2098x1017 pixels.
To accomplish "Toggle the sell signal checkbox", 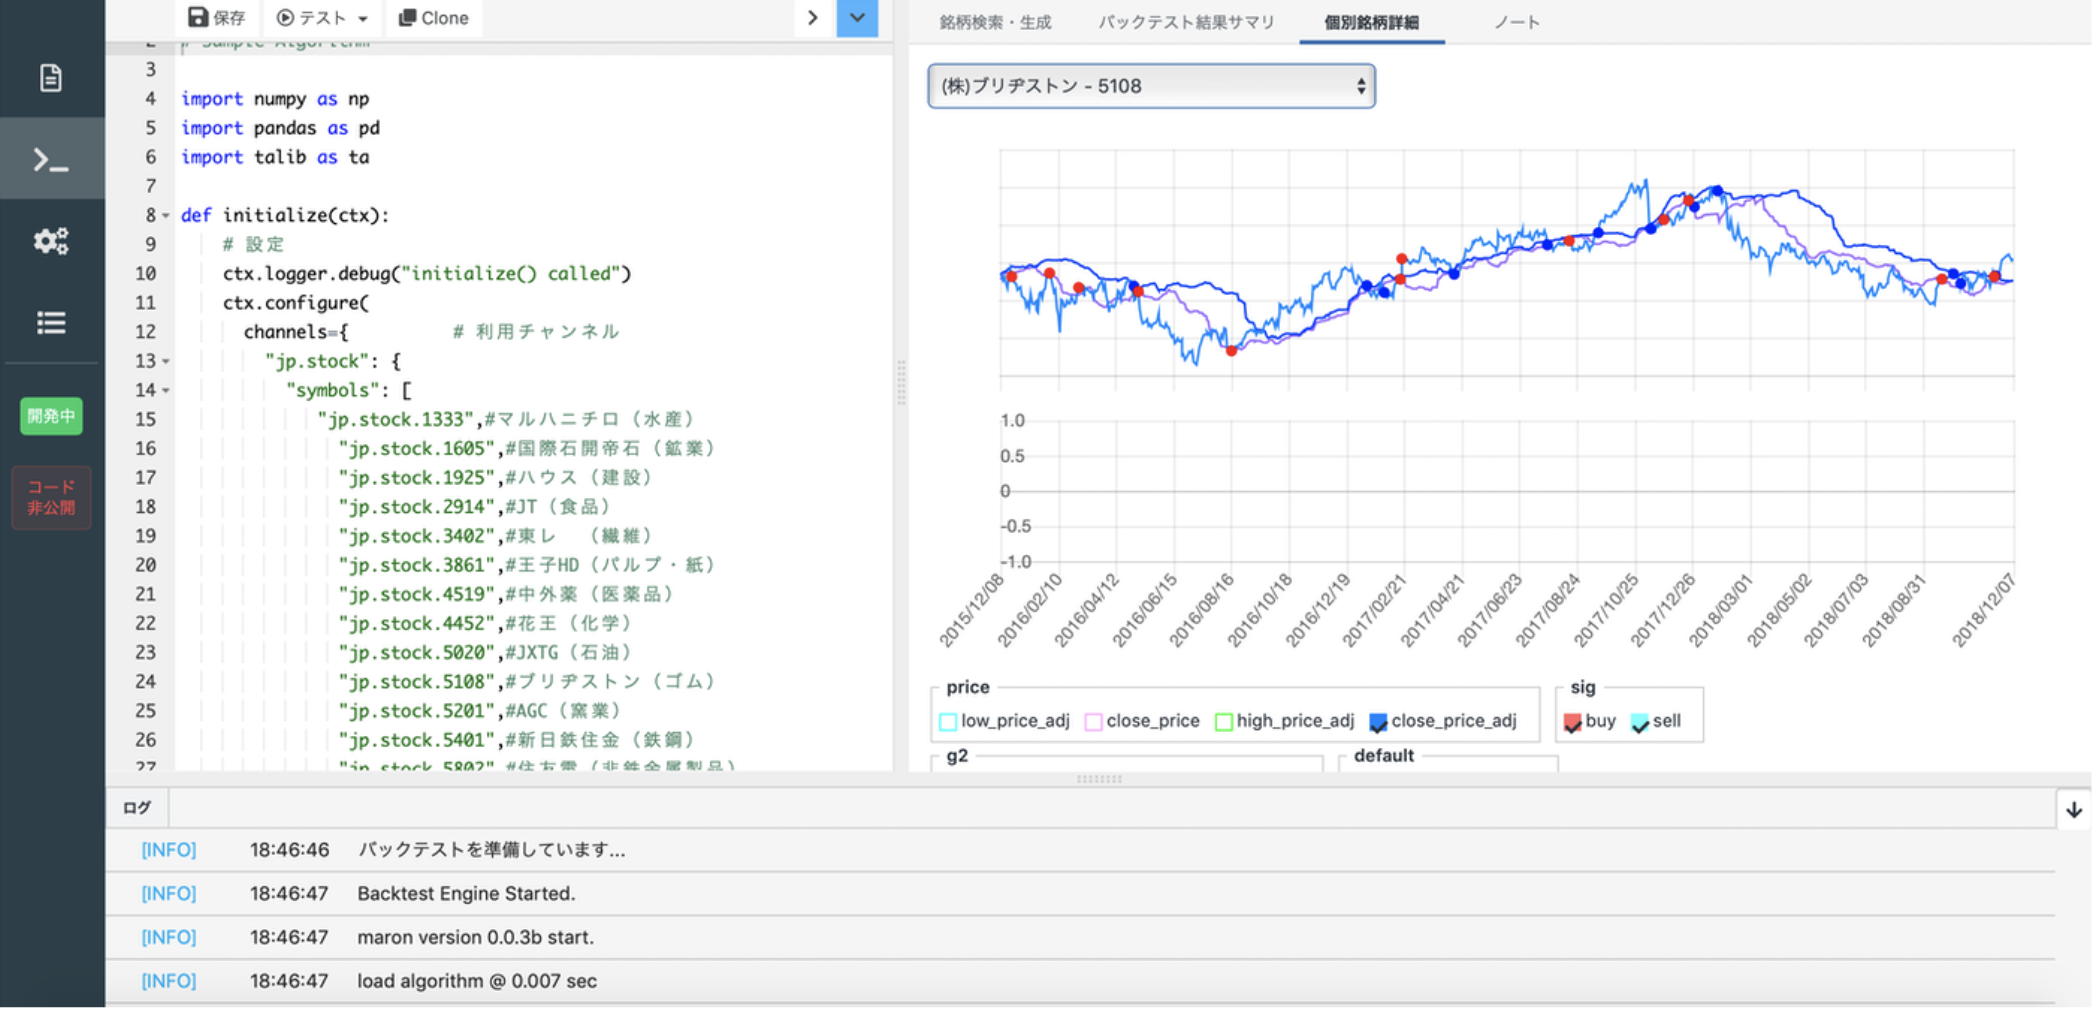I will click(x=1638, y=724).
